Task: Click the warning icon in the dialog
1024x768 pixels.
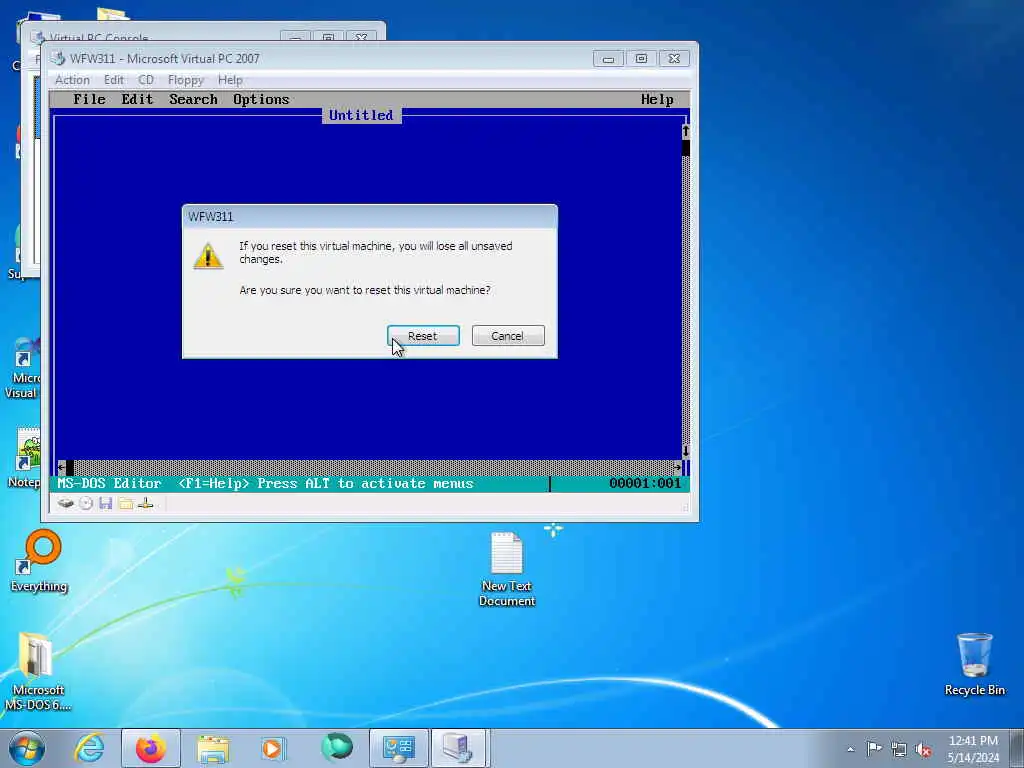Action: [x=208, y=256]
